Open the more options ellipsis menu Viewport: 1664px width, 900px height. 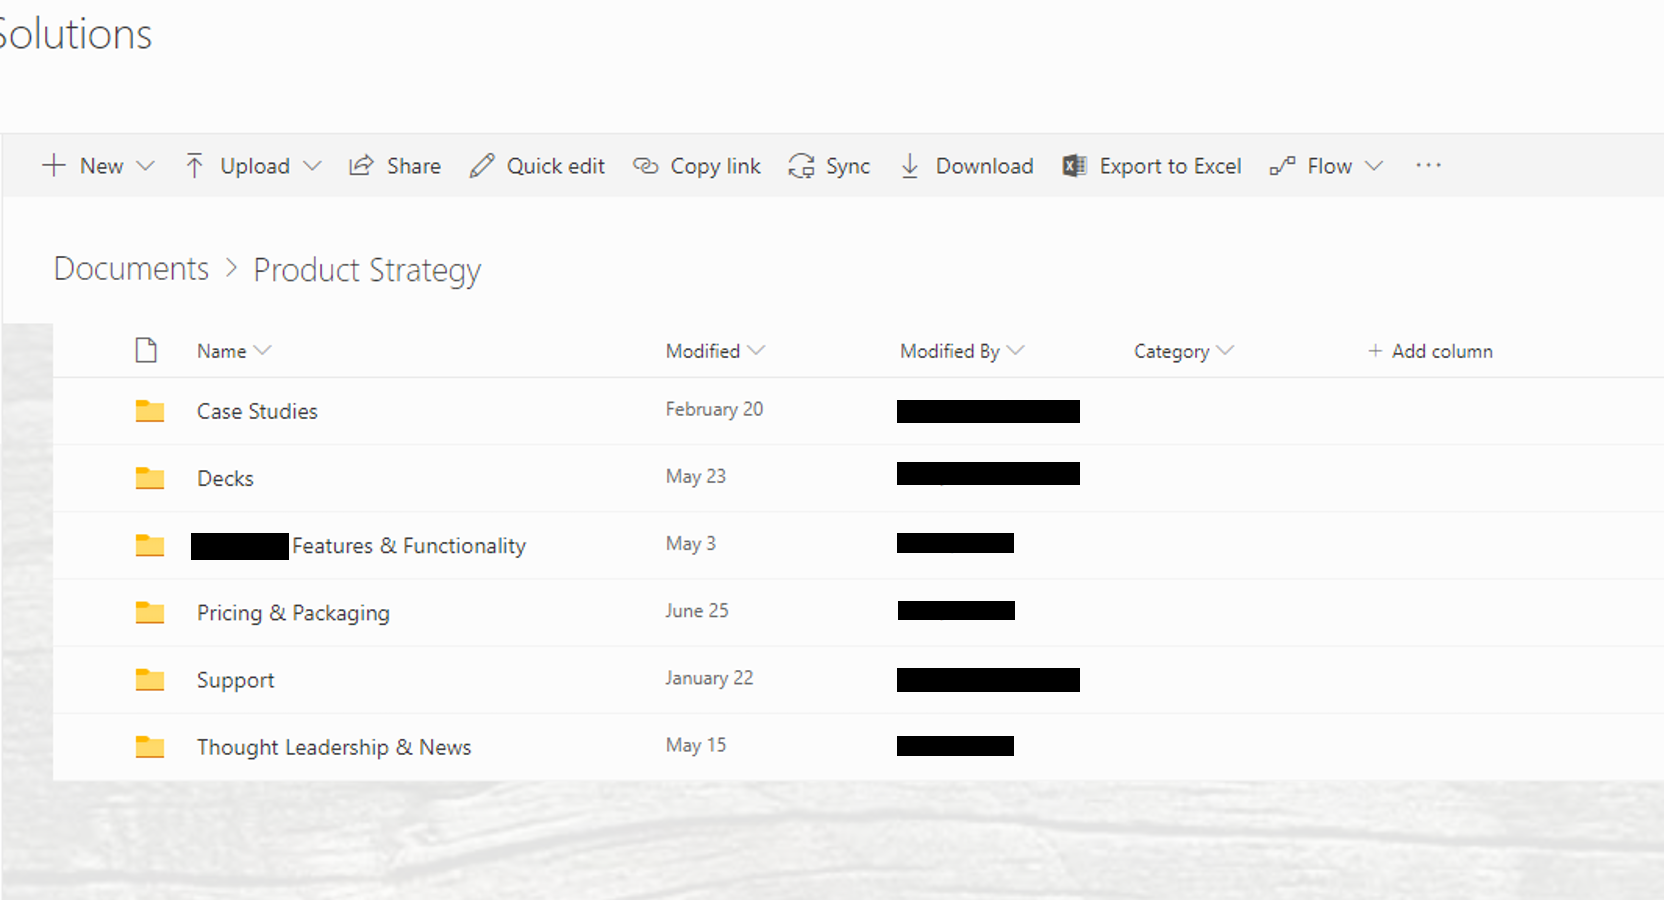point(1428,165)
